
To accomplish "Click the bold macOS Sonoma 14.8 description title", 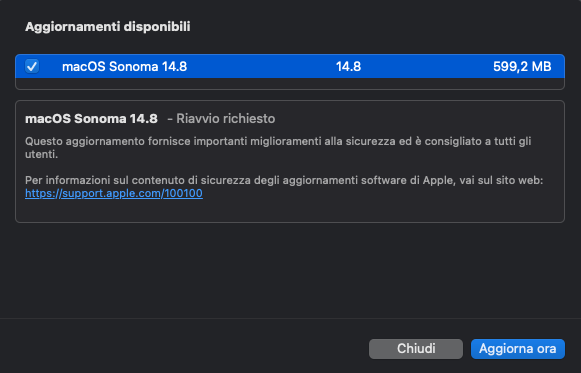I will click(x=91, y=119).
